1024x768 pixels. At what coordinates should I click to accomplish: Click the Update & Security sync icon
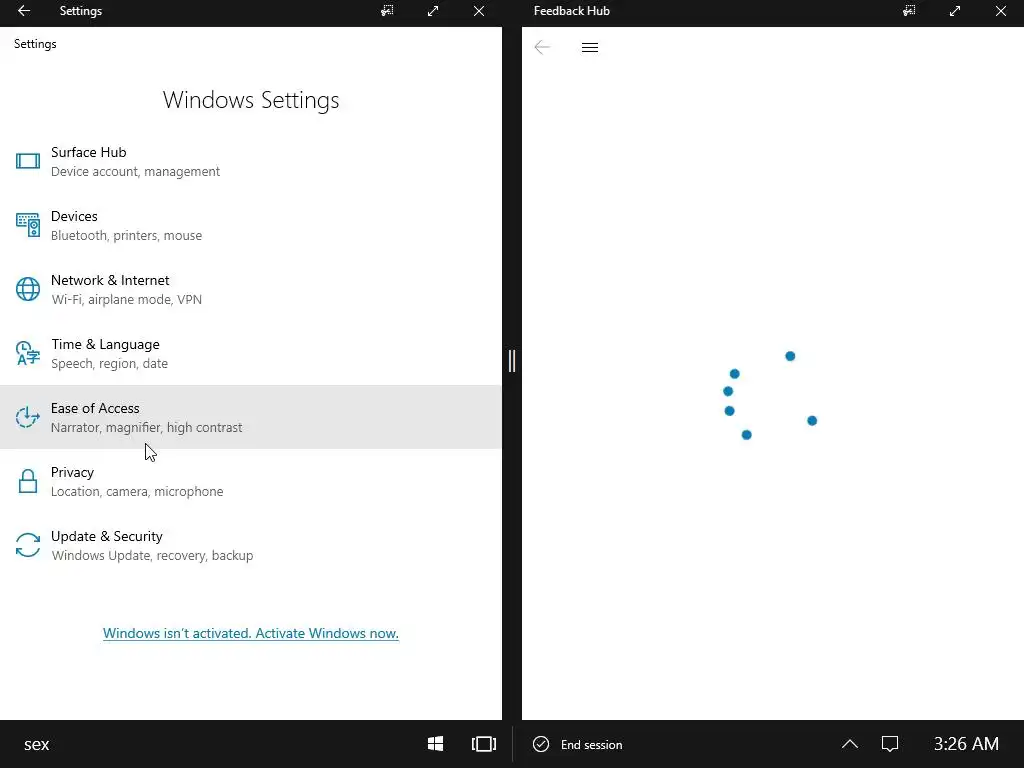click(x=28, y=545)
